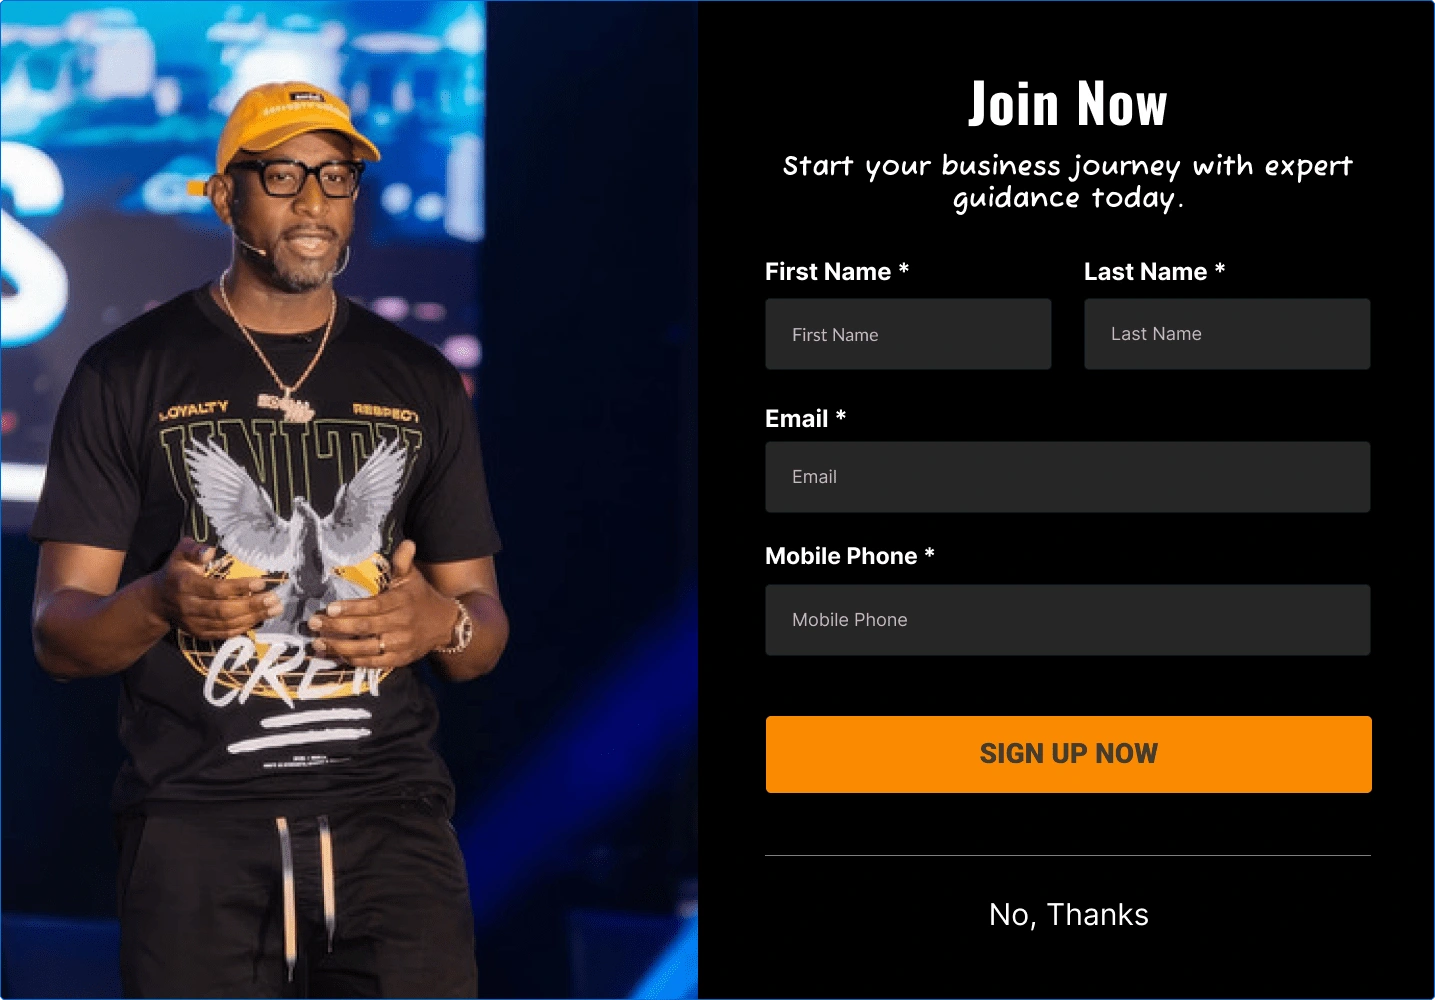
Task: Focus the Last Name text box
Action: tap(1227, 334)
